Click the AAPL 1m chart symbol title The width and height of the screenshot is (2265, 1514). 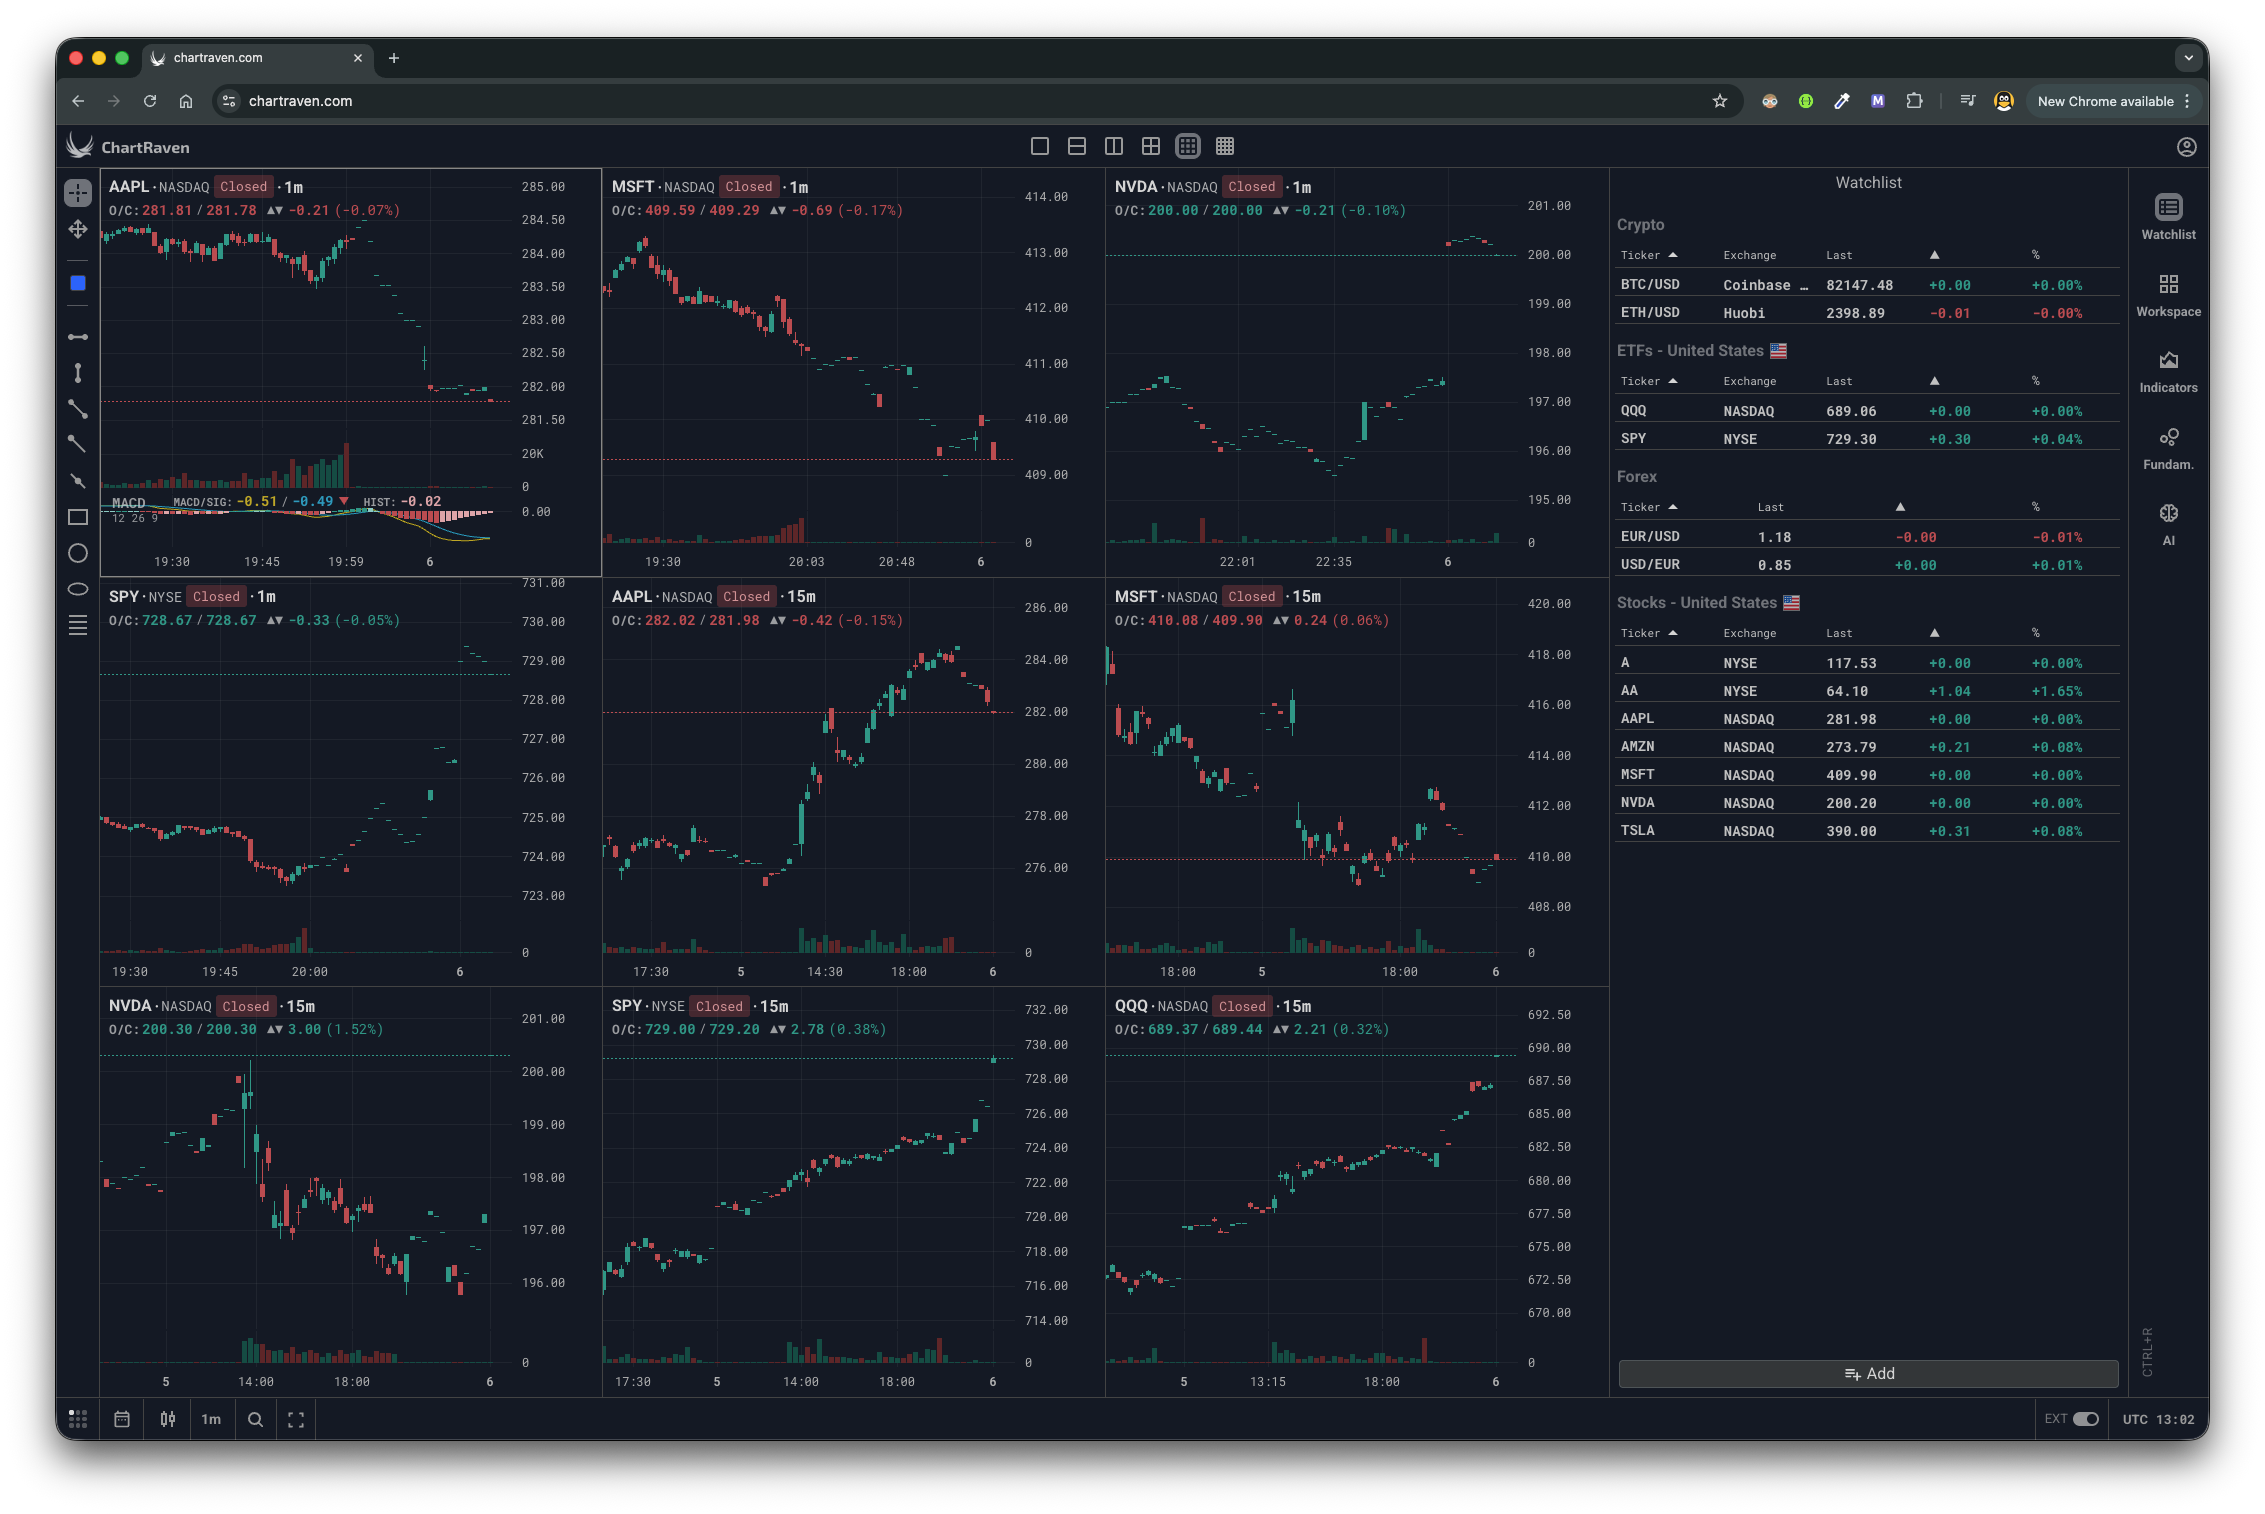pyautogui.click(x=129, y=187)
